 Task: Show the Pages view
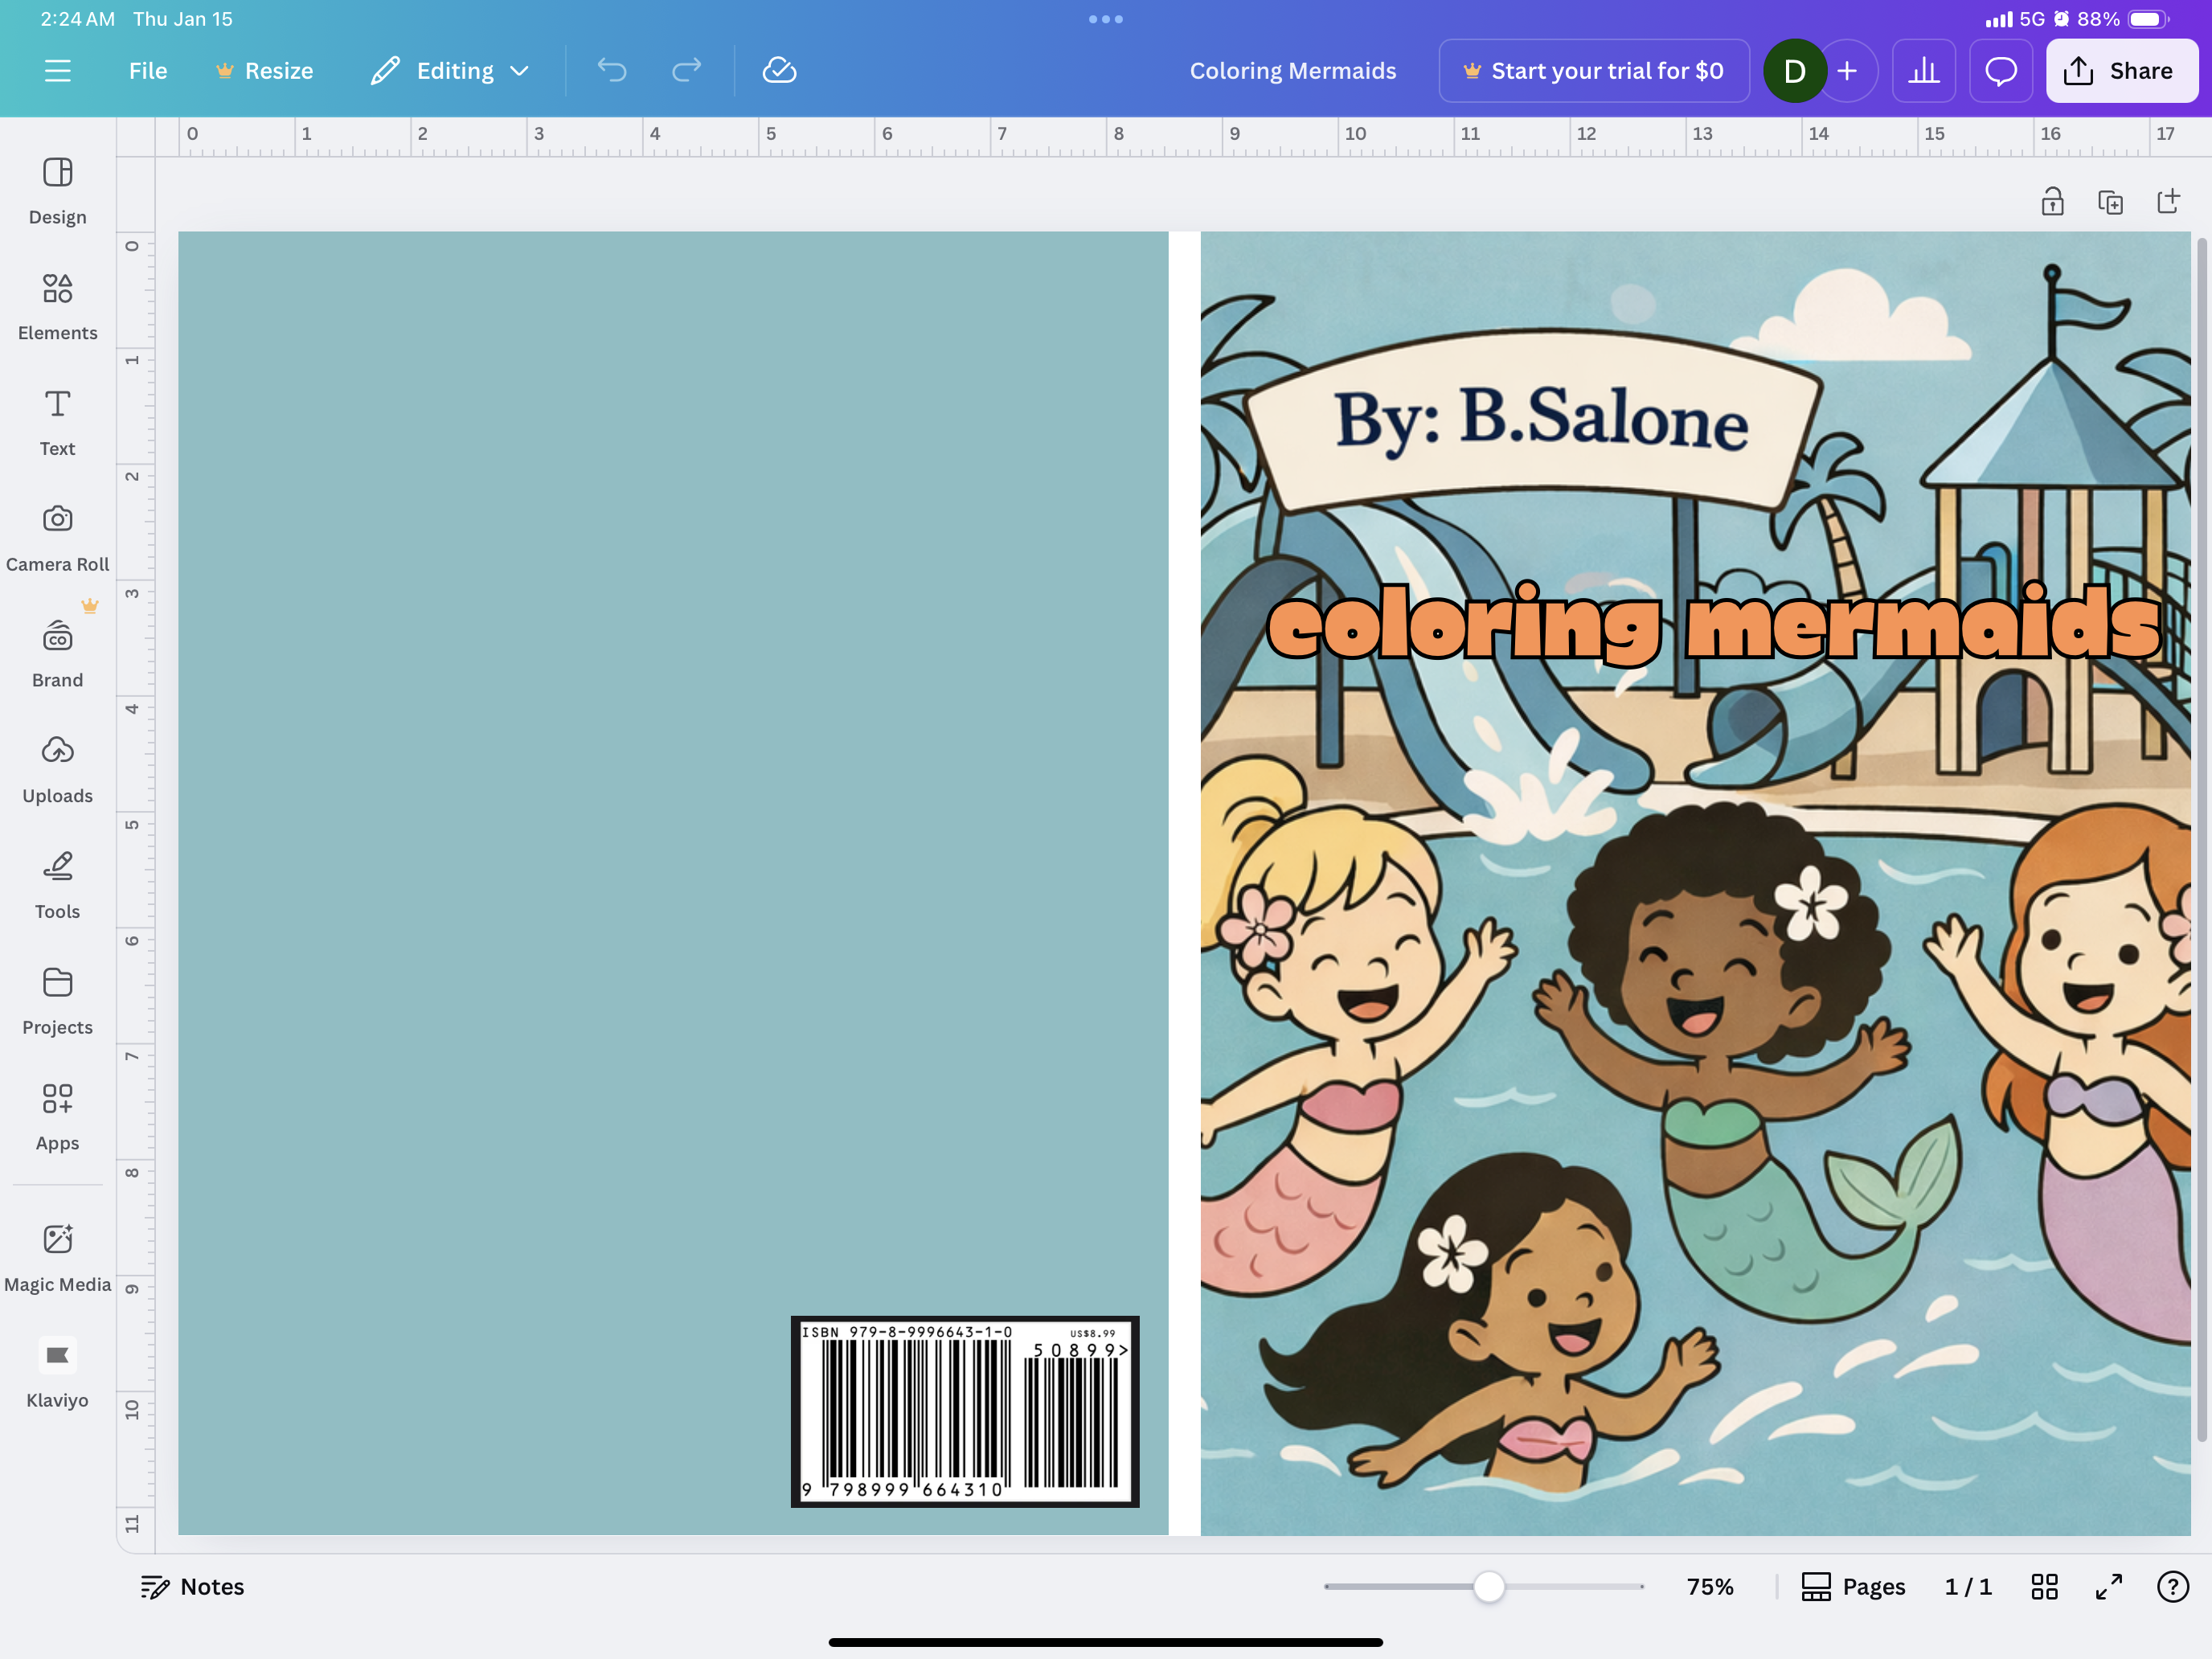[1853, 1587]
